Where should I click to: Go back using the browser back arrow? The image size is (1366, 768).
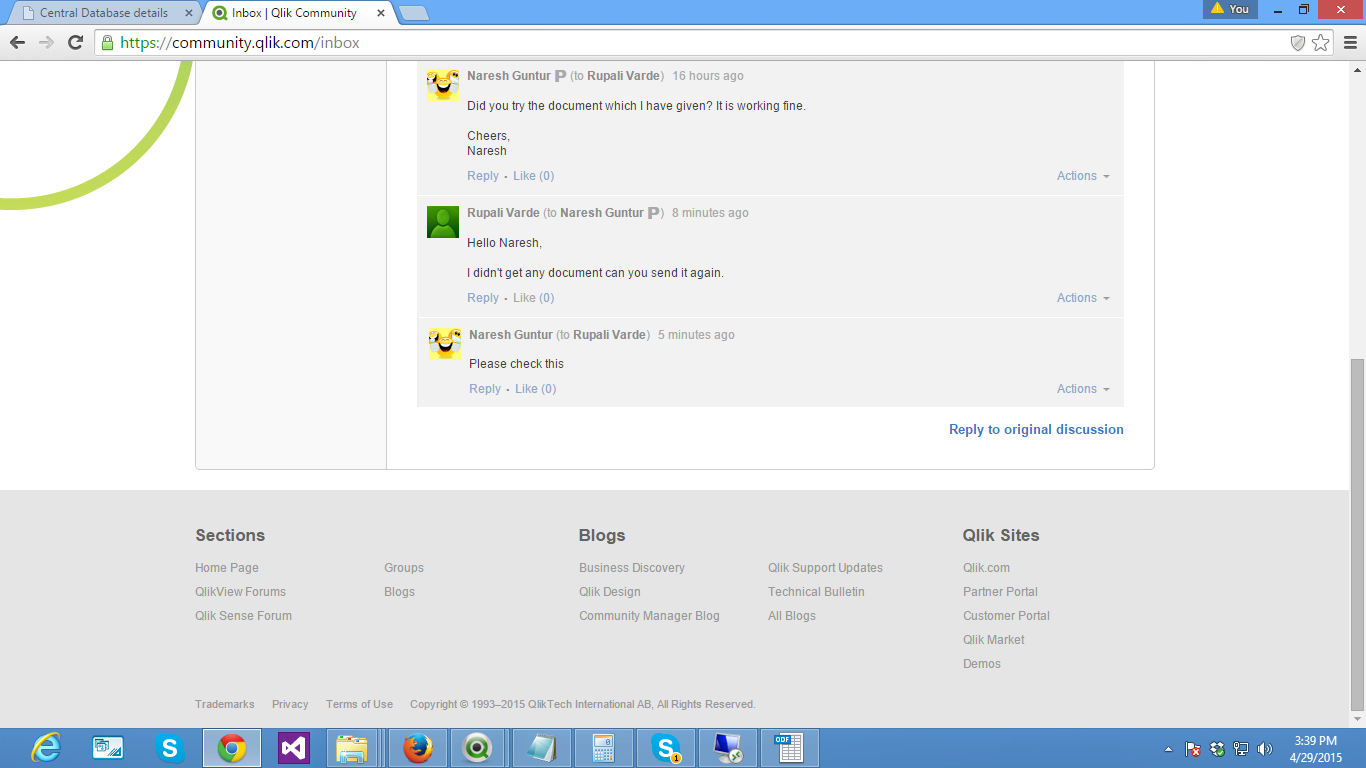[x=17, y=42]
